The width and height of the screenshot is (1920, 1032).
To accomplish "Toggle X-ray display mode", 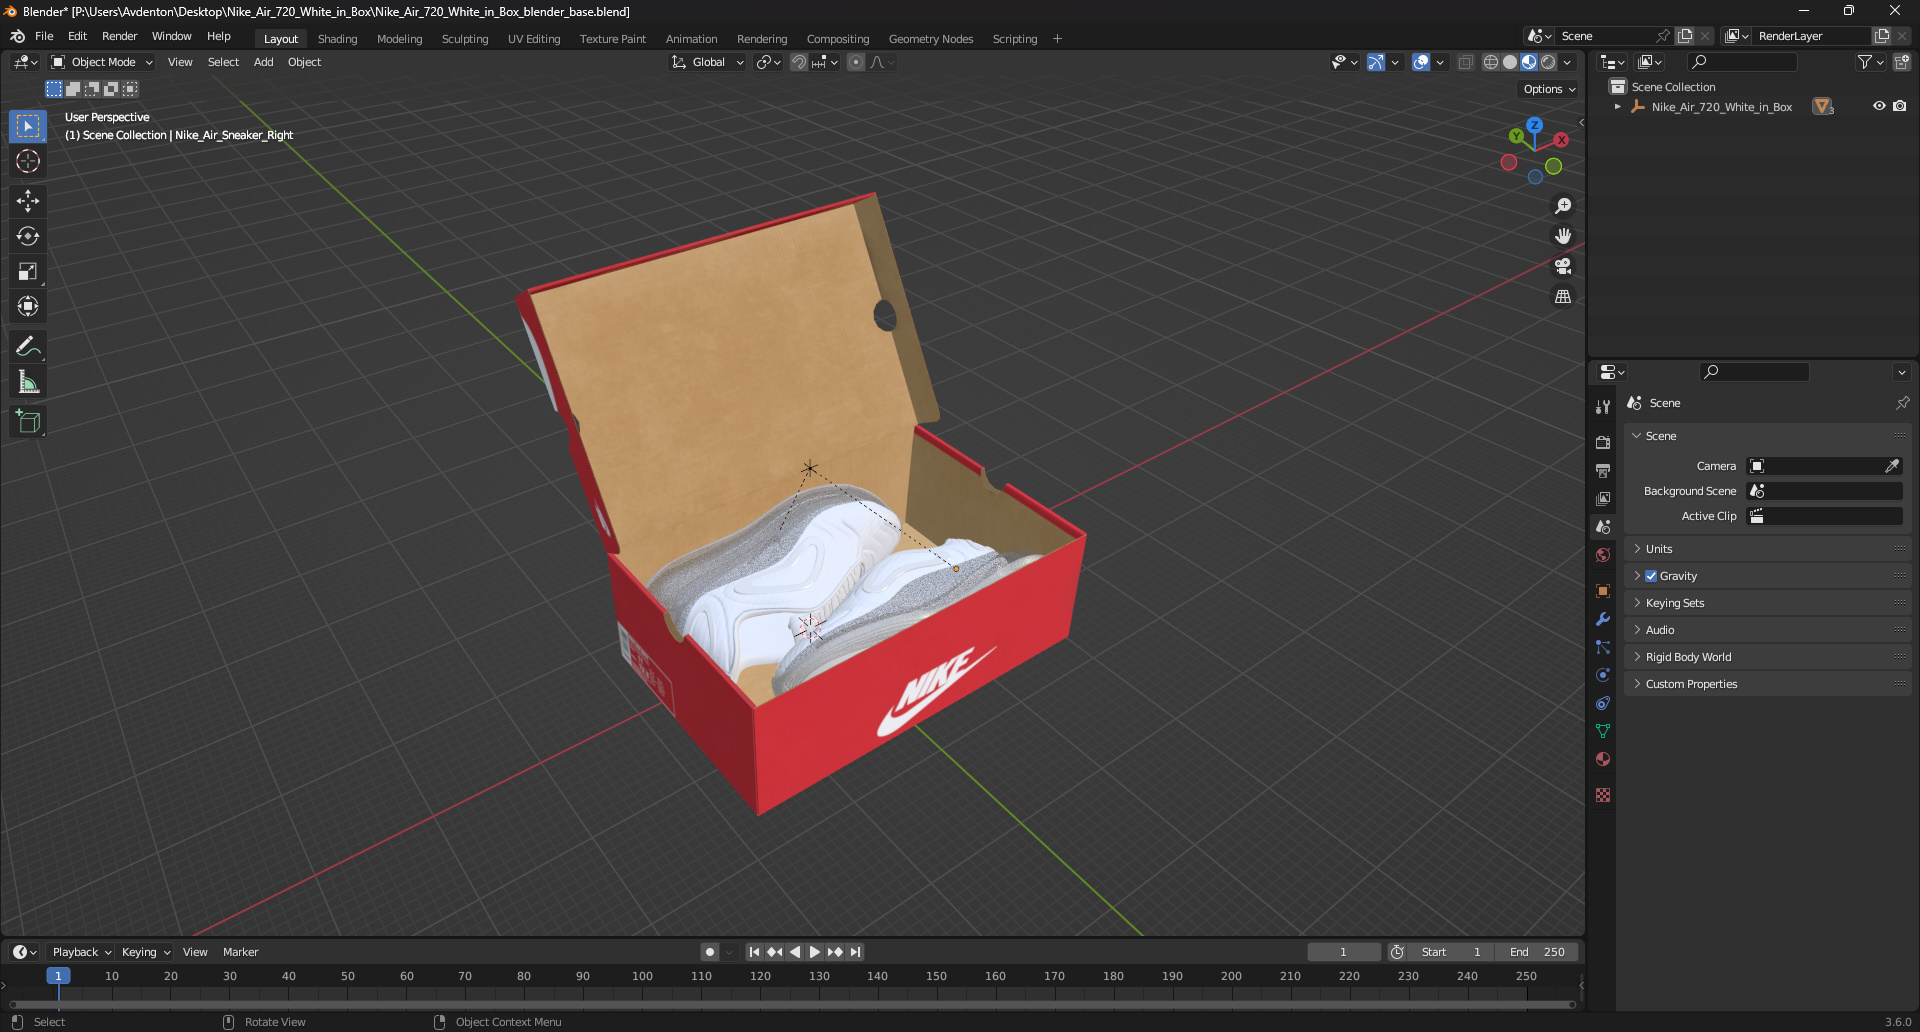I will (x=1465, y=62).
